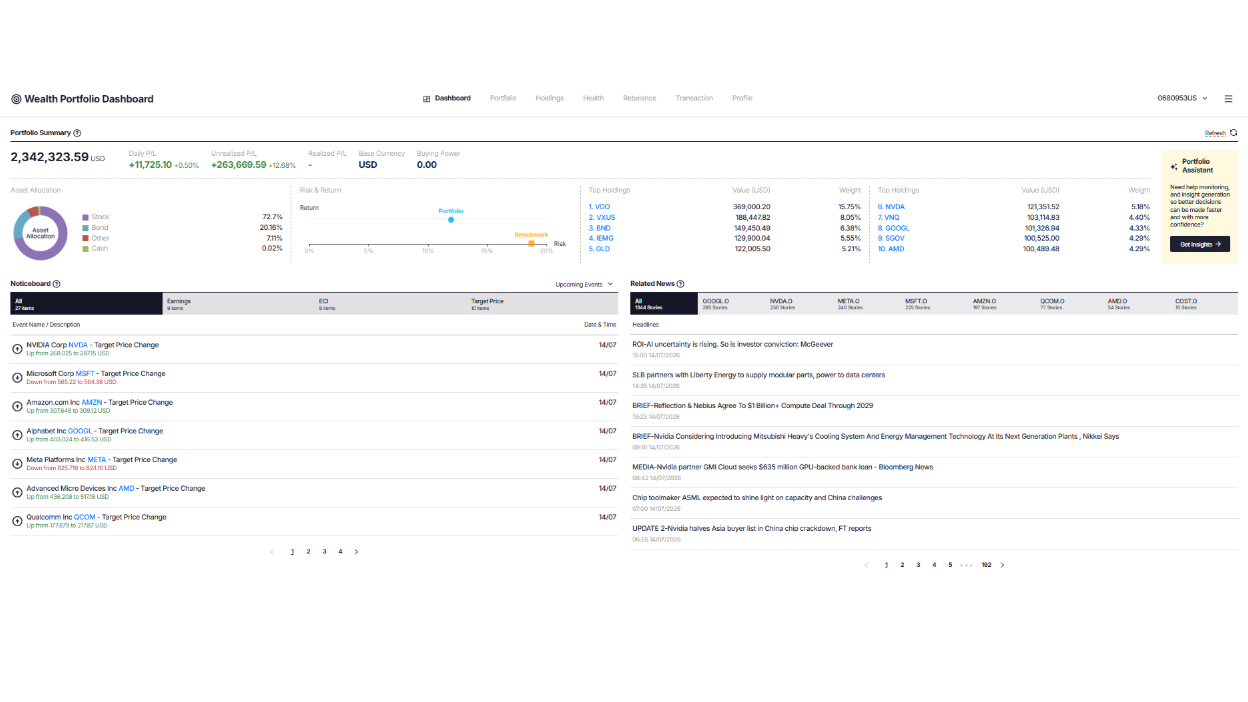The image size is (1248, 702).
Task: Open the Portfolio nav tab
Action: (503, 98)
